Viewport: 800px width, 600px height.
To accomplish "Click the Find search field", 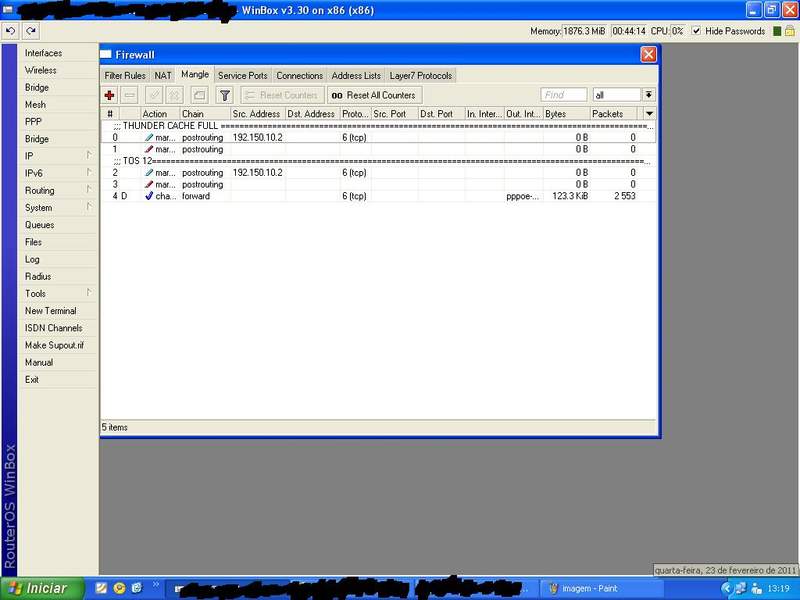I will pos(564,95).
